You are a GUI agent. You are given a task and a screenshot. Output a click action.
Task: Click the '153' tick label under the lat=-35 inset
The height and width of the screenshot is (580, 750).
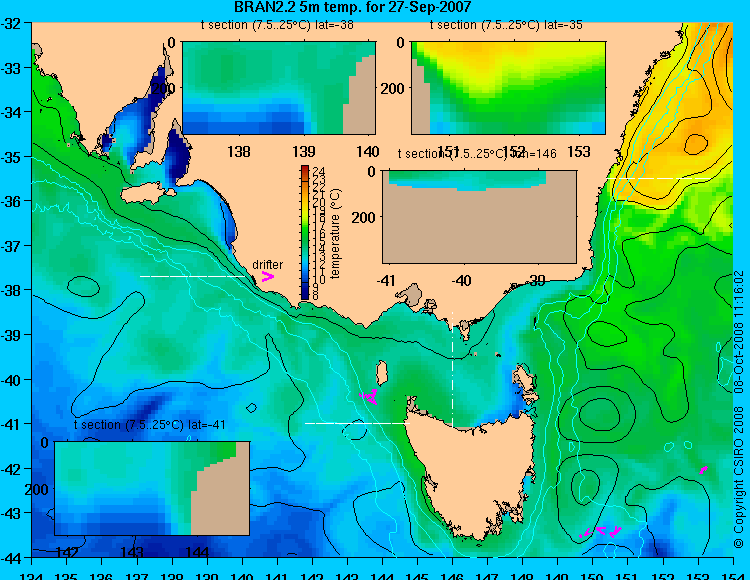tap(579, 152)
